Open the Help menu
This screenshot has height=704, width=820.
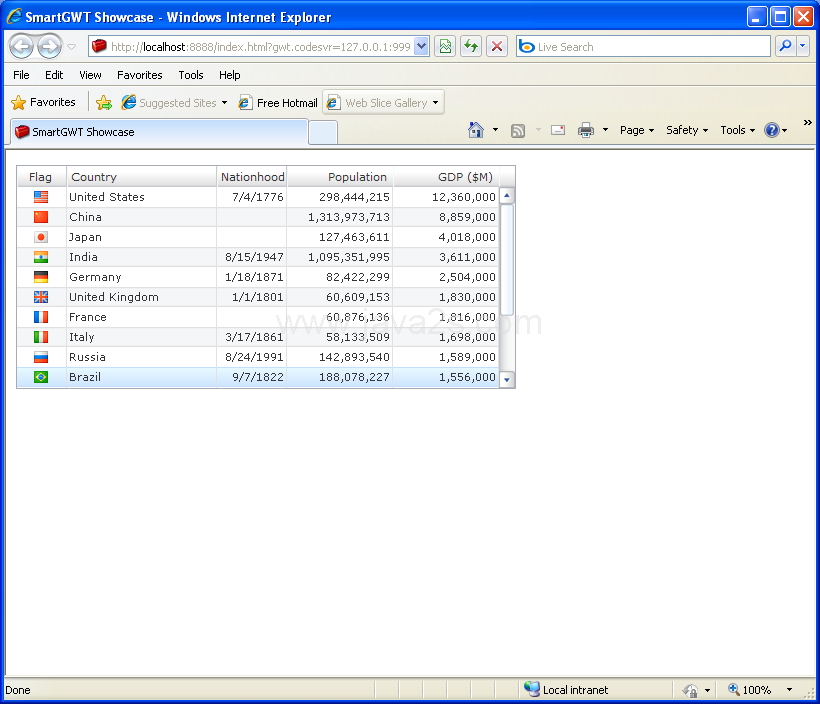[230, 75]
